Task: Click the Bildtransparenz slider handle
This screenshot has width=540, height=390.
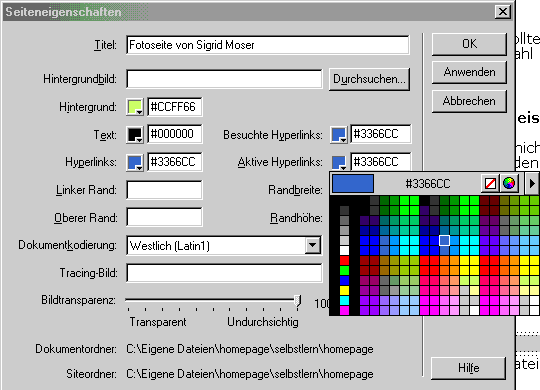Action: click(x=298, y=301)
